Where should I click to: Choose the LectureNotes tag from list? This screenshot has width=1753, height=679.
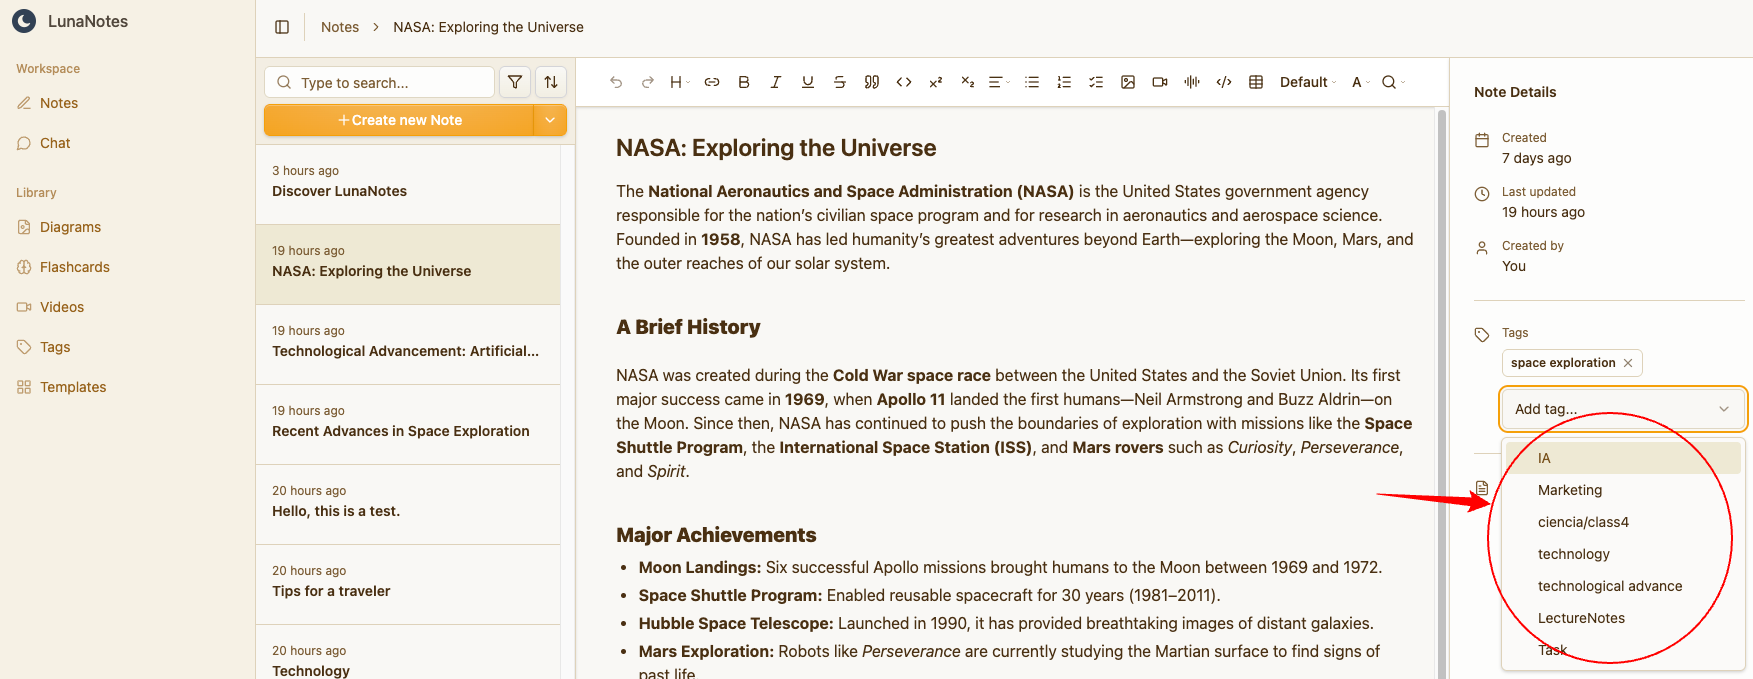1581,618
